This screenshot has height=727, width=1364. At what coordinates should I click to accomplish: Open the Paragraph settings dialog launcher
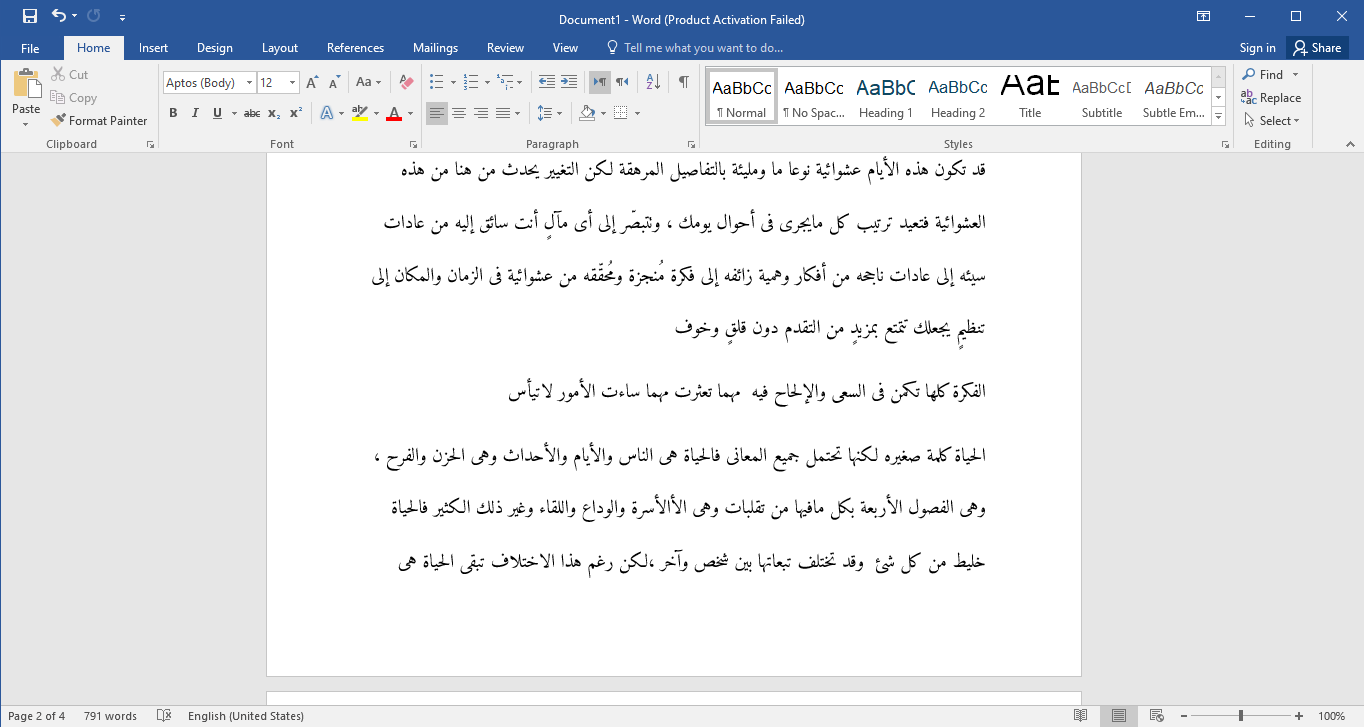(691, 145)
